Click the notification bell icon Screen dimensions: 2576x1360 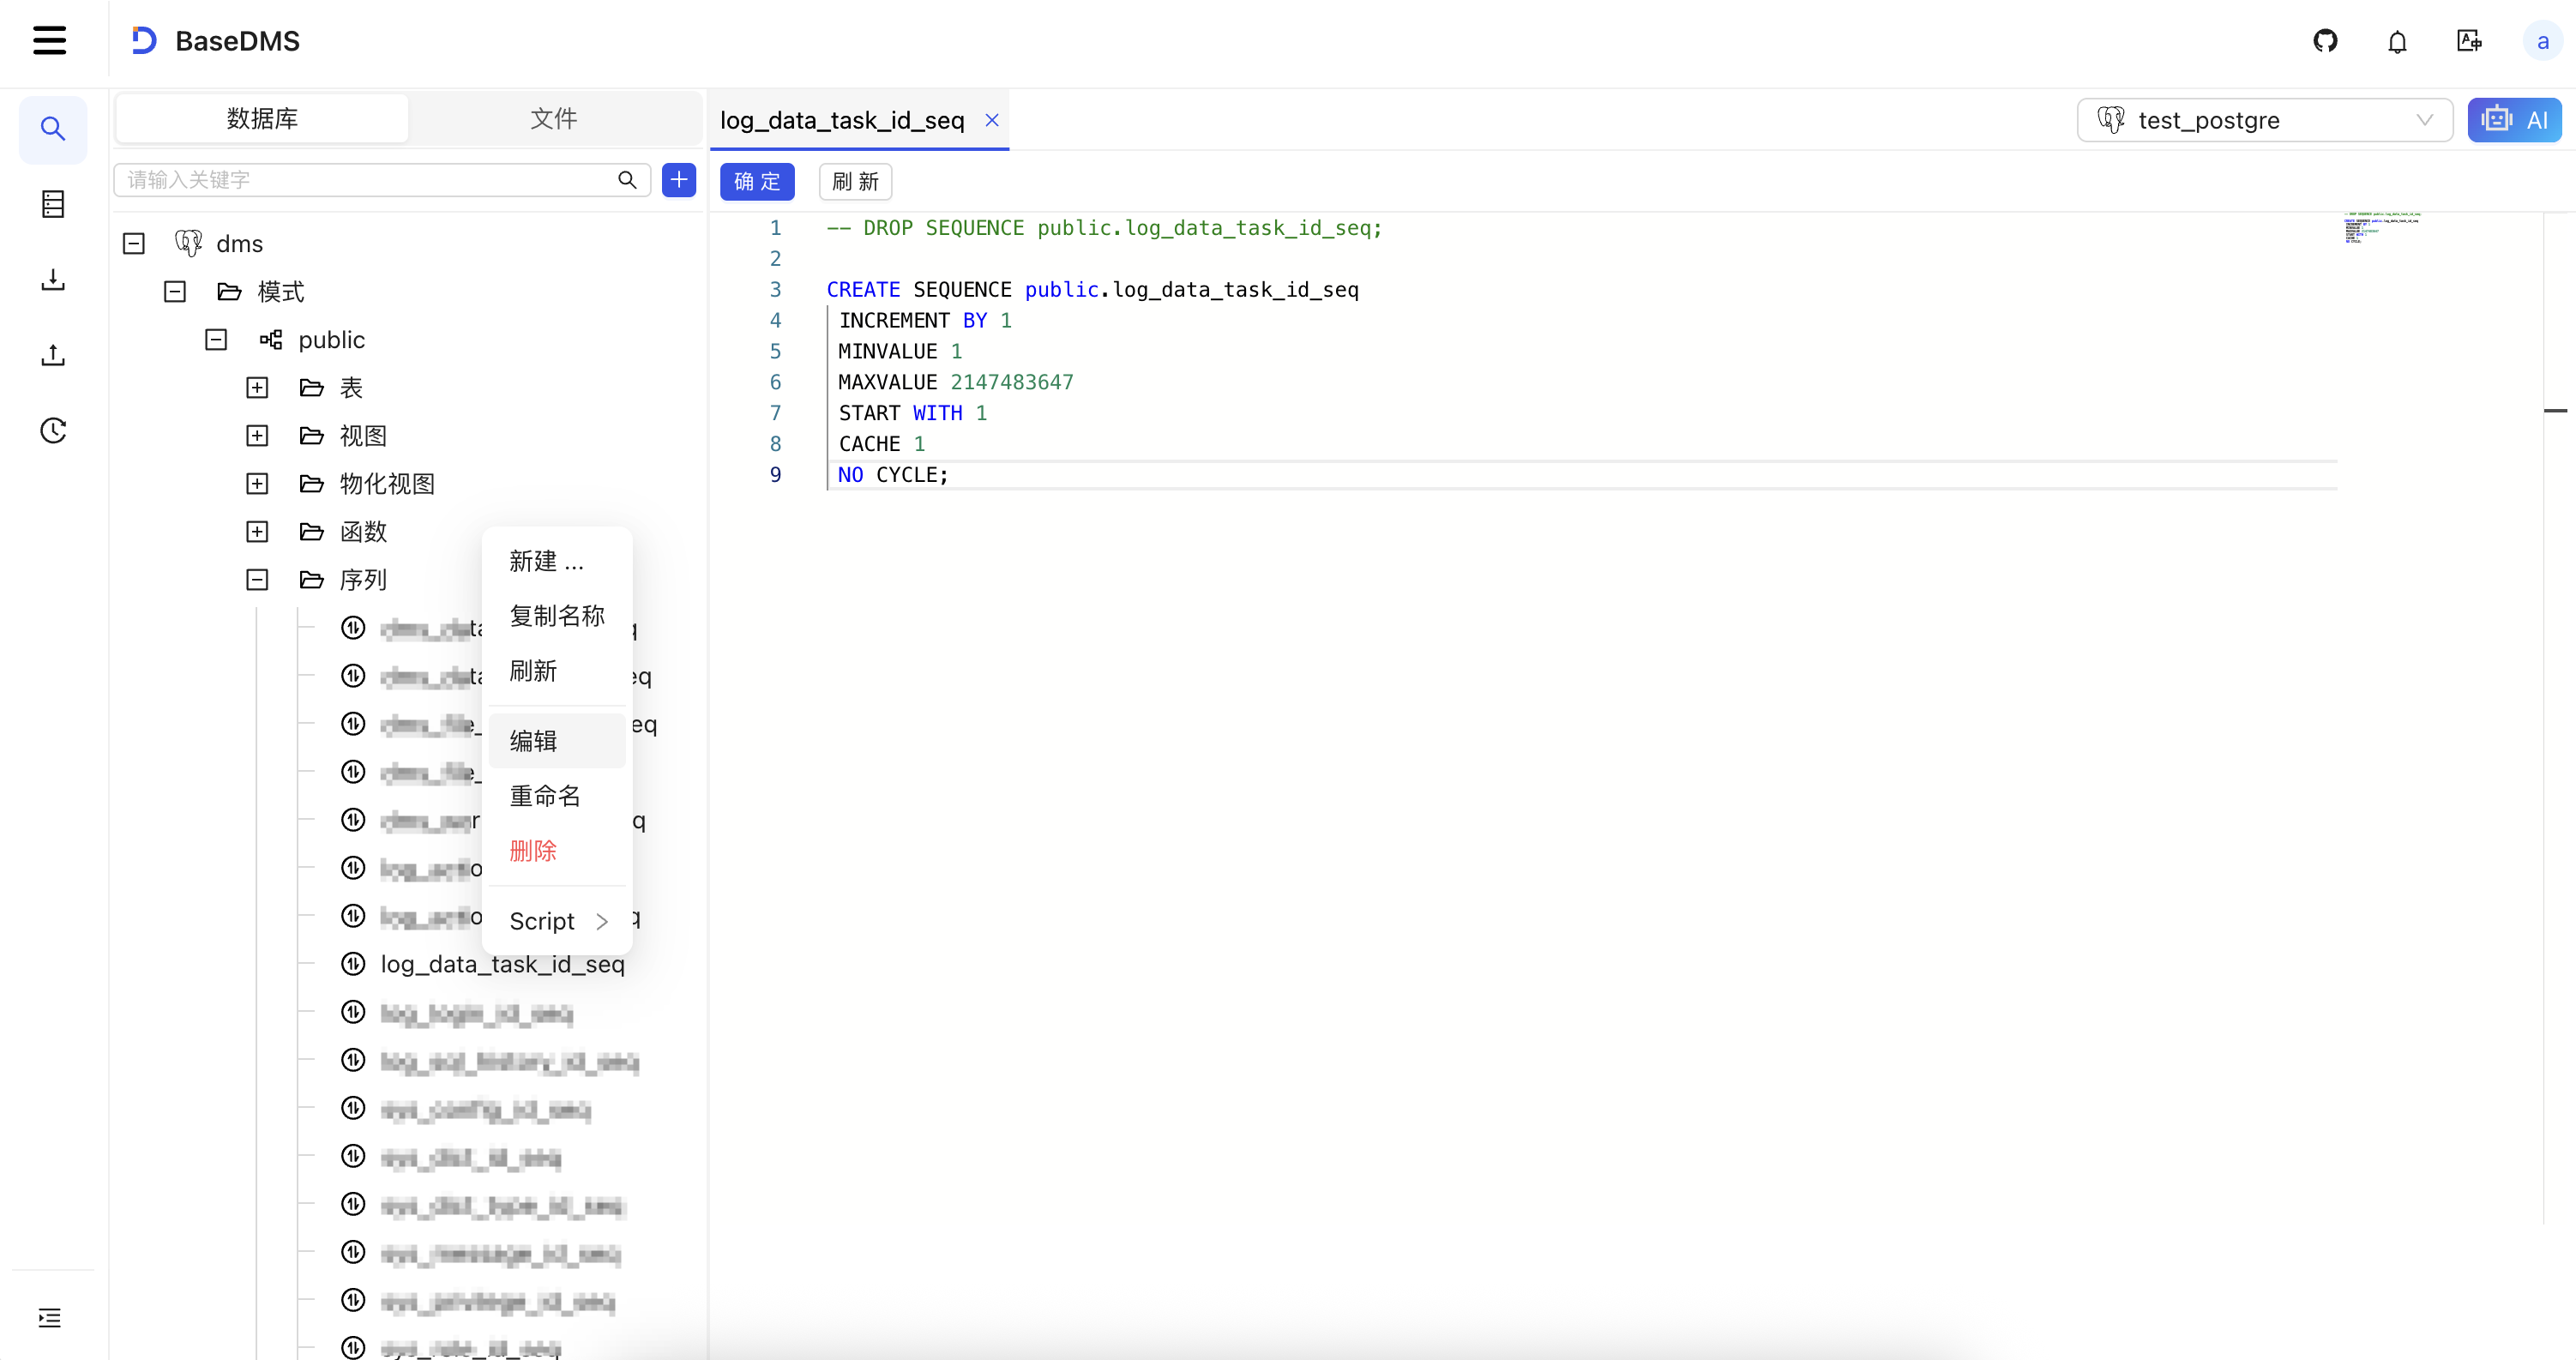coord(2397,41)
